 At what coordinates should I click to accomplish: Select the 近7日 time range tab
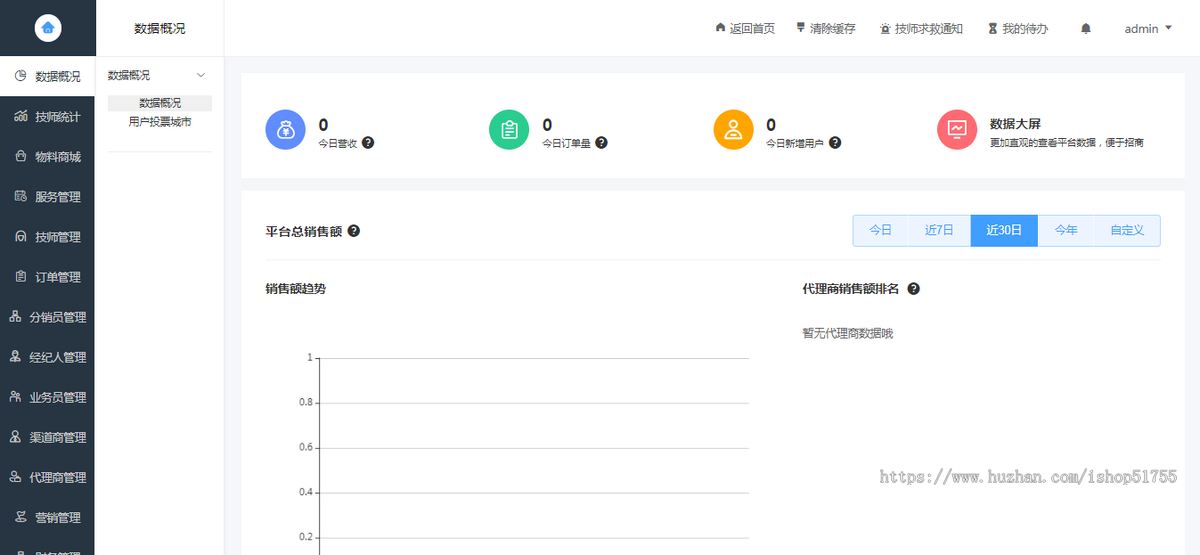click(x=940, y=230)
